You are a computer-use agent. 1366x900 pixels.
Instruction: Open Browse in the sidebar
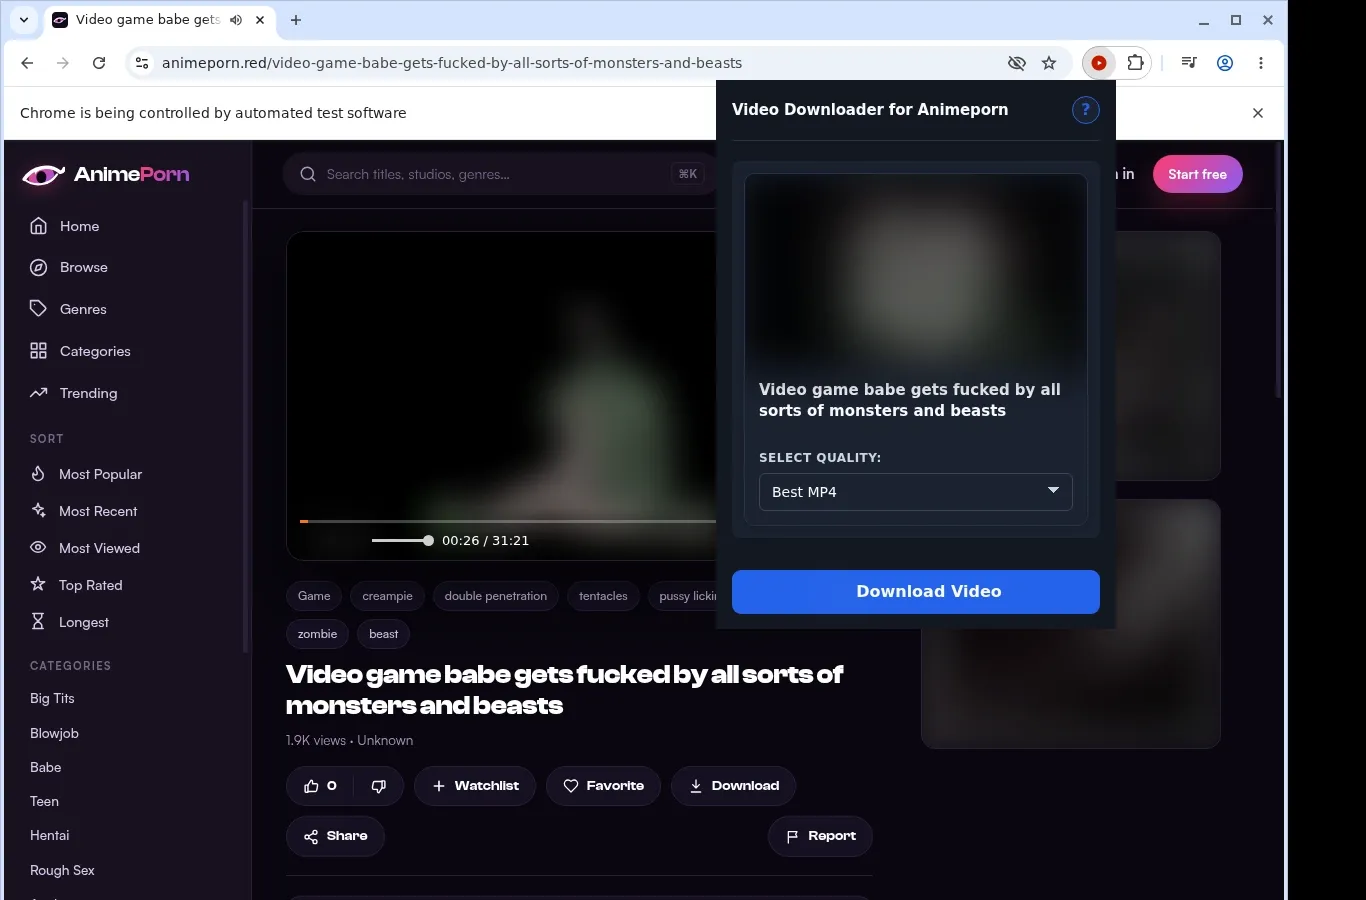[x=68, y=267]
